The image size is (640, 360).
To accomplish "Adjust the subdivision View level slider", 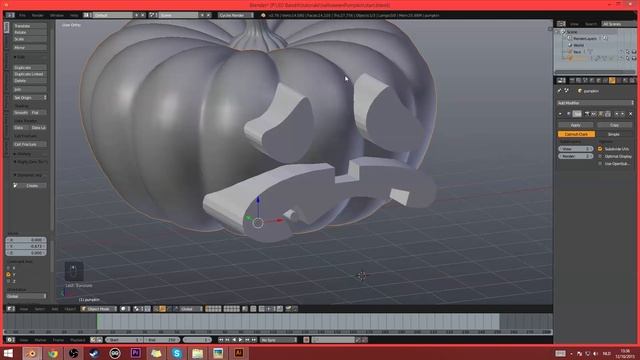I will [x=576, y=149].
